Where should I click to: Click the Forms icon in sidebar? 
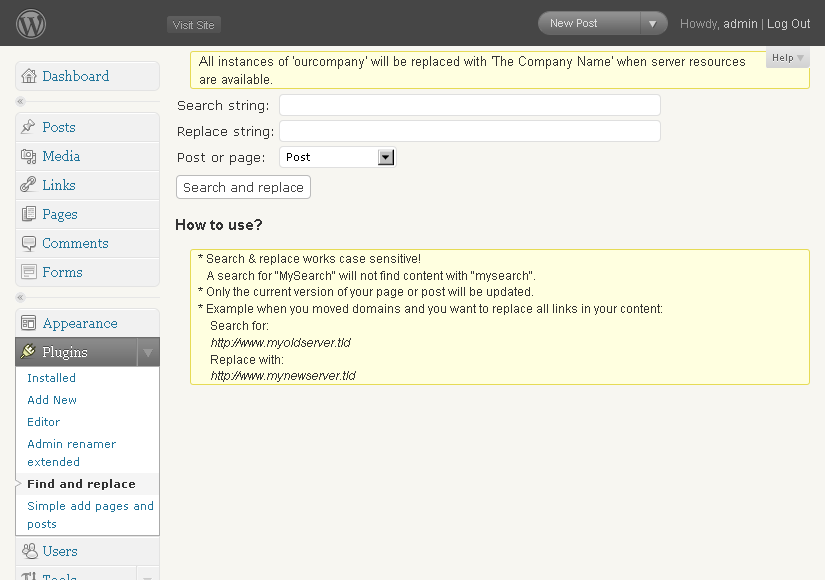28,272
